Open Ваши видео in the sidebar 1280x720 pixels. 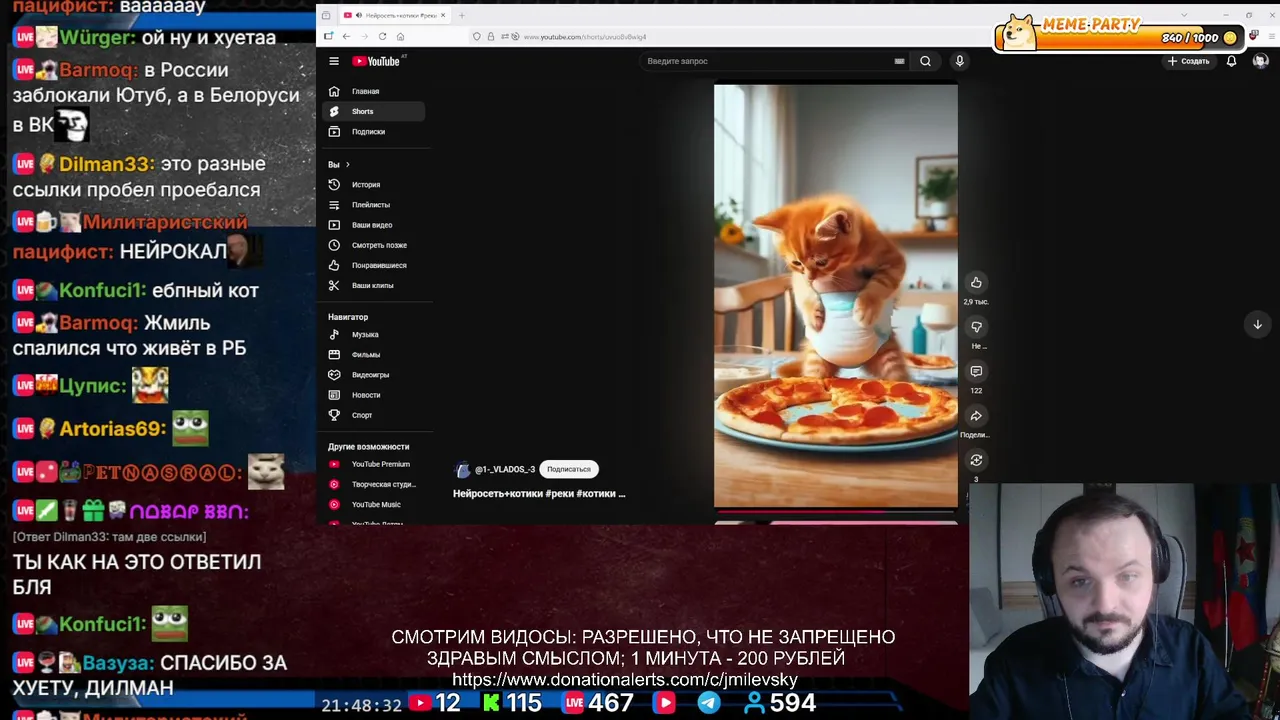click(x=374, y=225)
